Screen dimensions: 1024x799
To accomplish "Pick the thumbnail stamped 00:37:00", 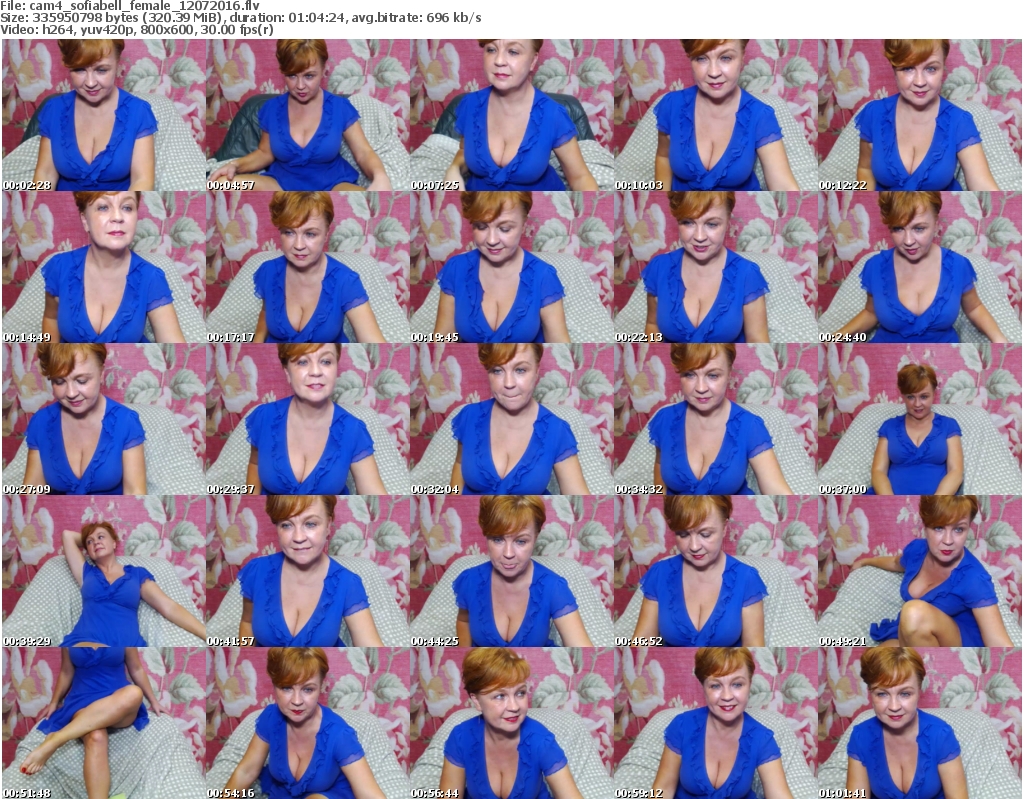I will pos(920,419).
